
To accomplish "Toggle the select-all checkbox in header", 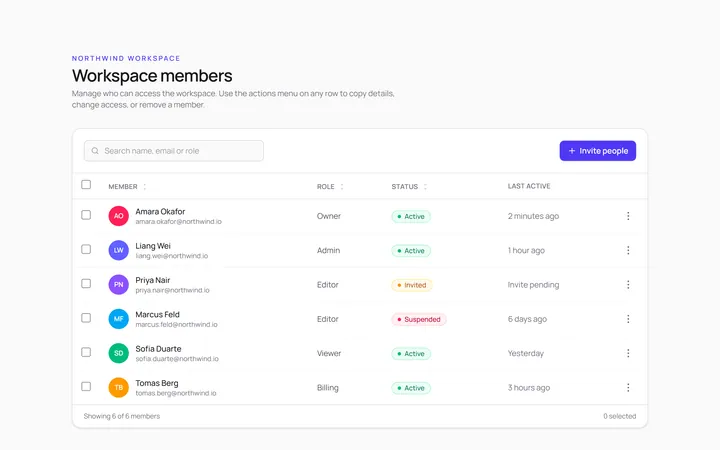I will point(86,185).
